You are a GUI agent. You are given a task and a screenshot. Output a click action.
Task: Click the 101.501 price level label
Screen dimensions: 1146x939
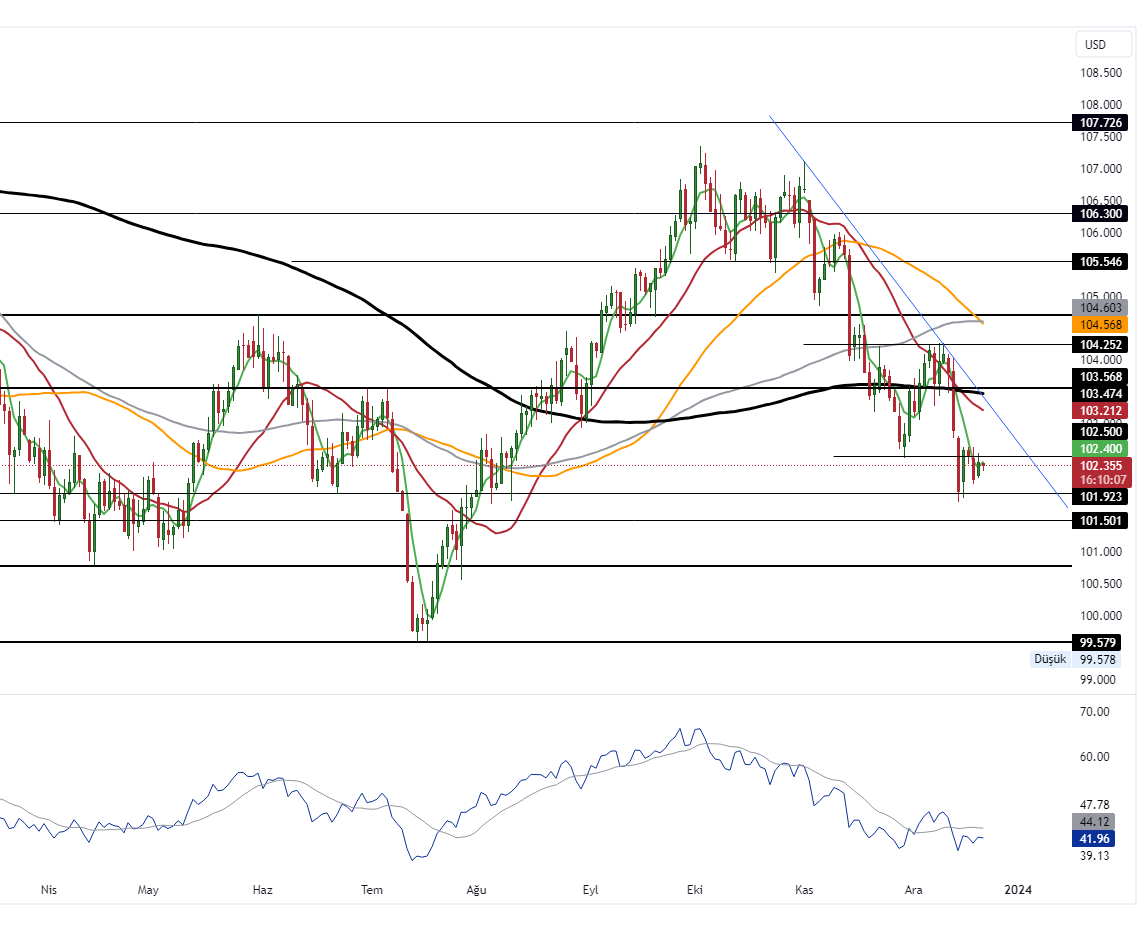coord(1100,520)
